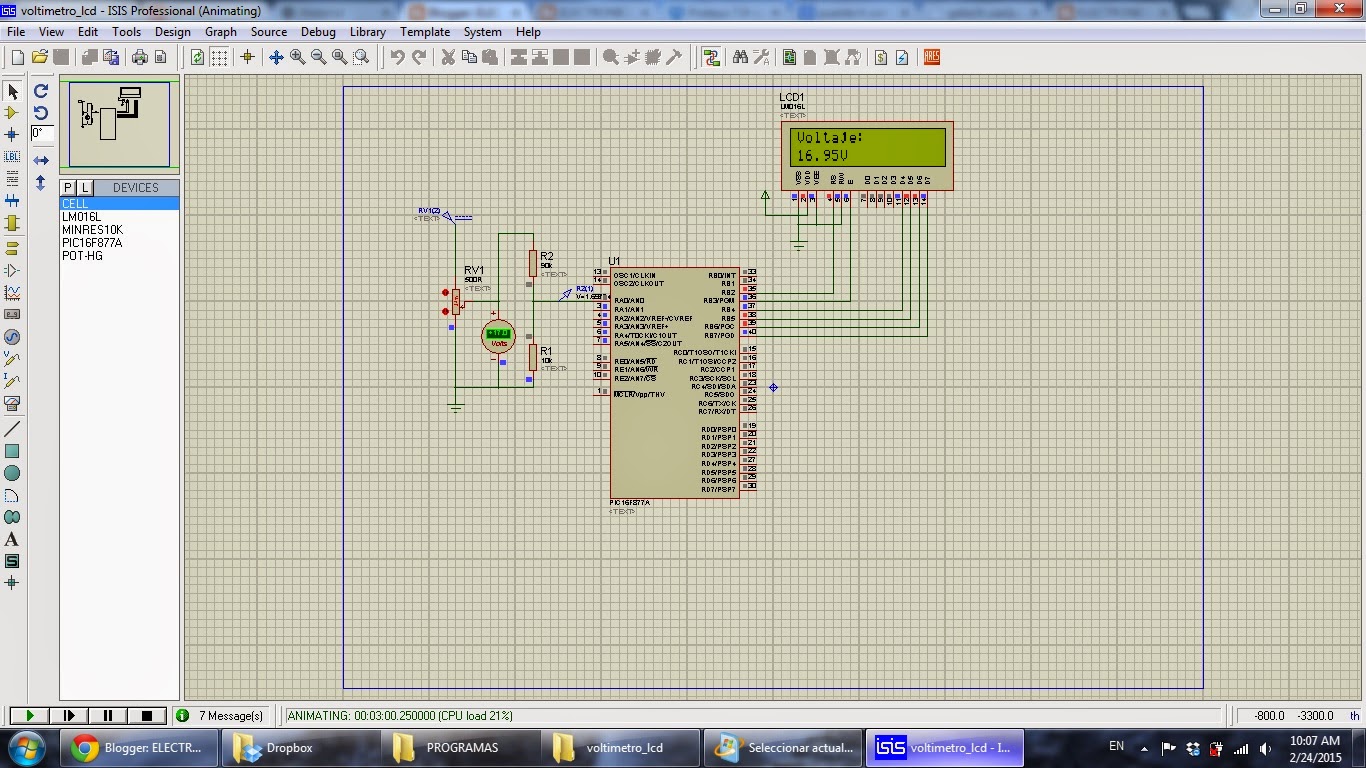Click the Zoom In magnifier icon

(x=297, y=57)
